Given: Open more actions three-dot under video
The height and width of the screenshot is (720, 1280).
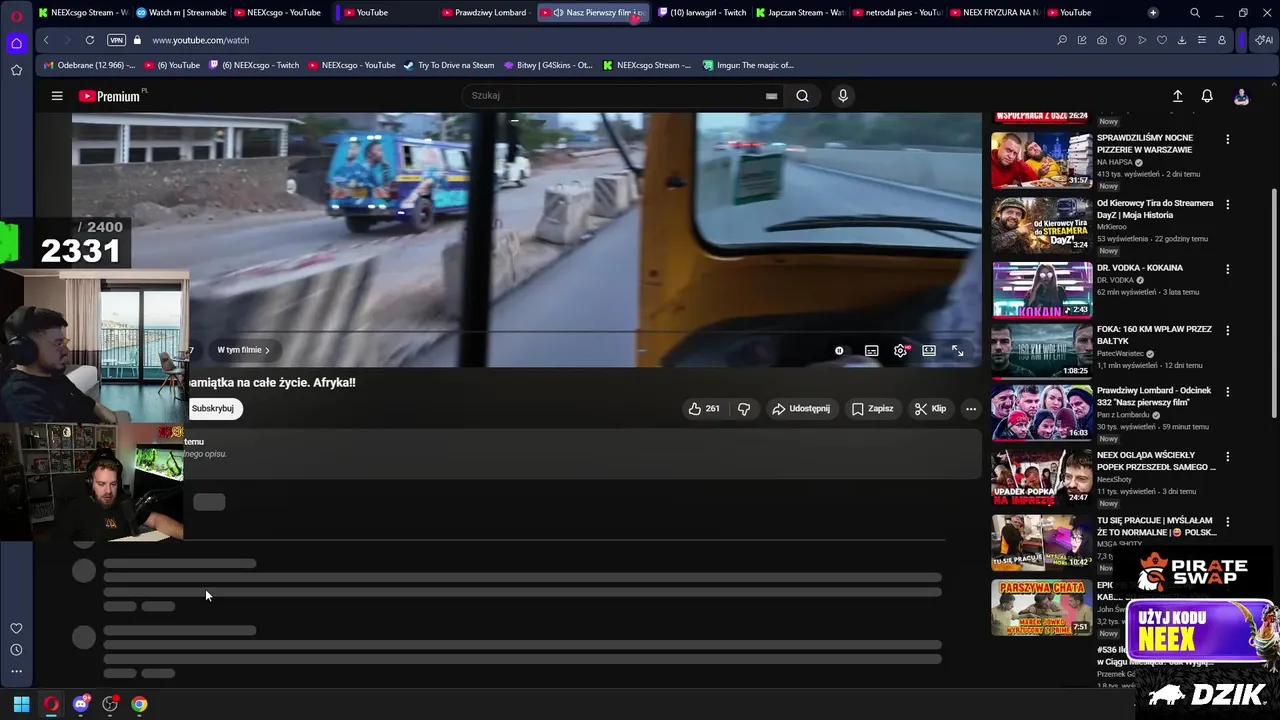Looking at the screenshot, I should click(x=970, y=408).
